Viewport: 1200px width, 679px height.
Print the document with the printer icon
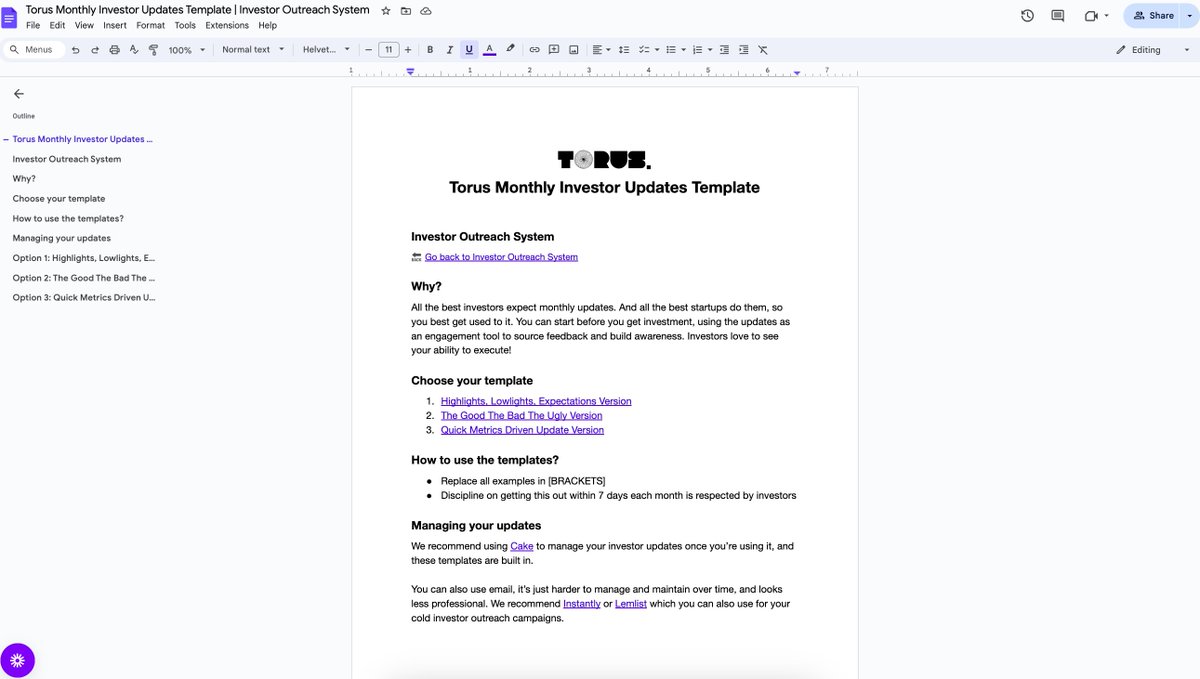(x=114, y=50)
